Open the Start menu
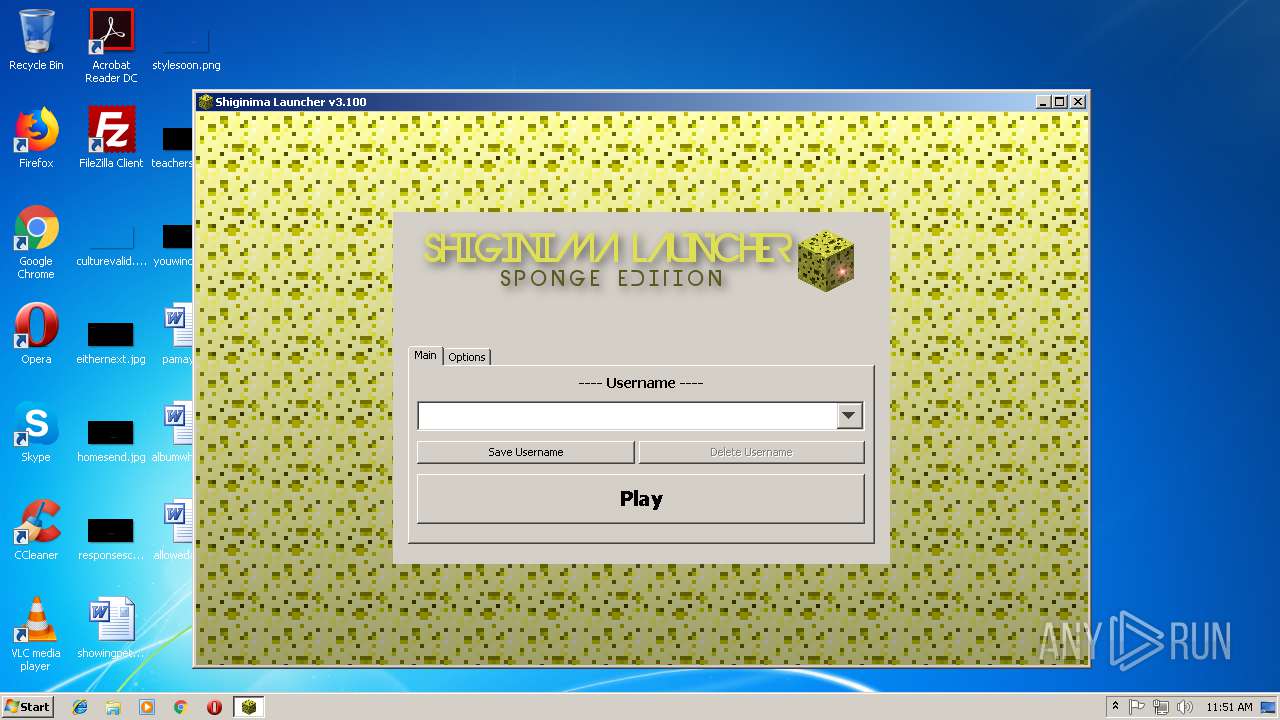Viewport: 1280px width, 720px height. (28, 706)
